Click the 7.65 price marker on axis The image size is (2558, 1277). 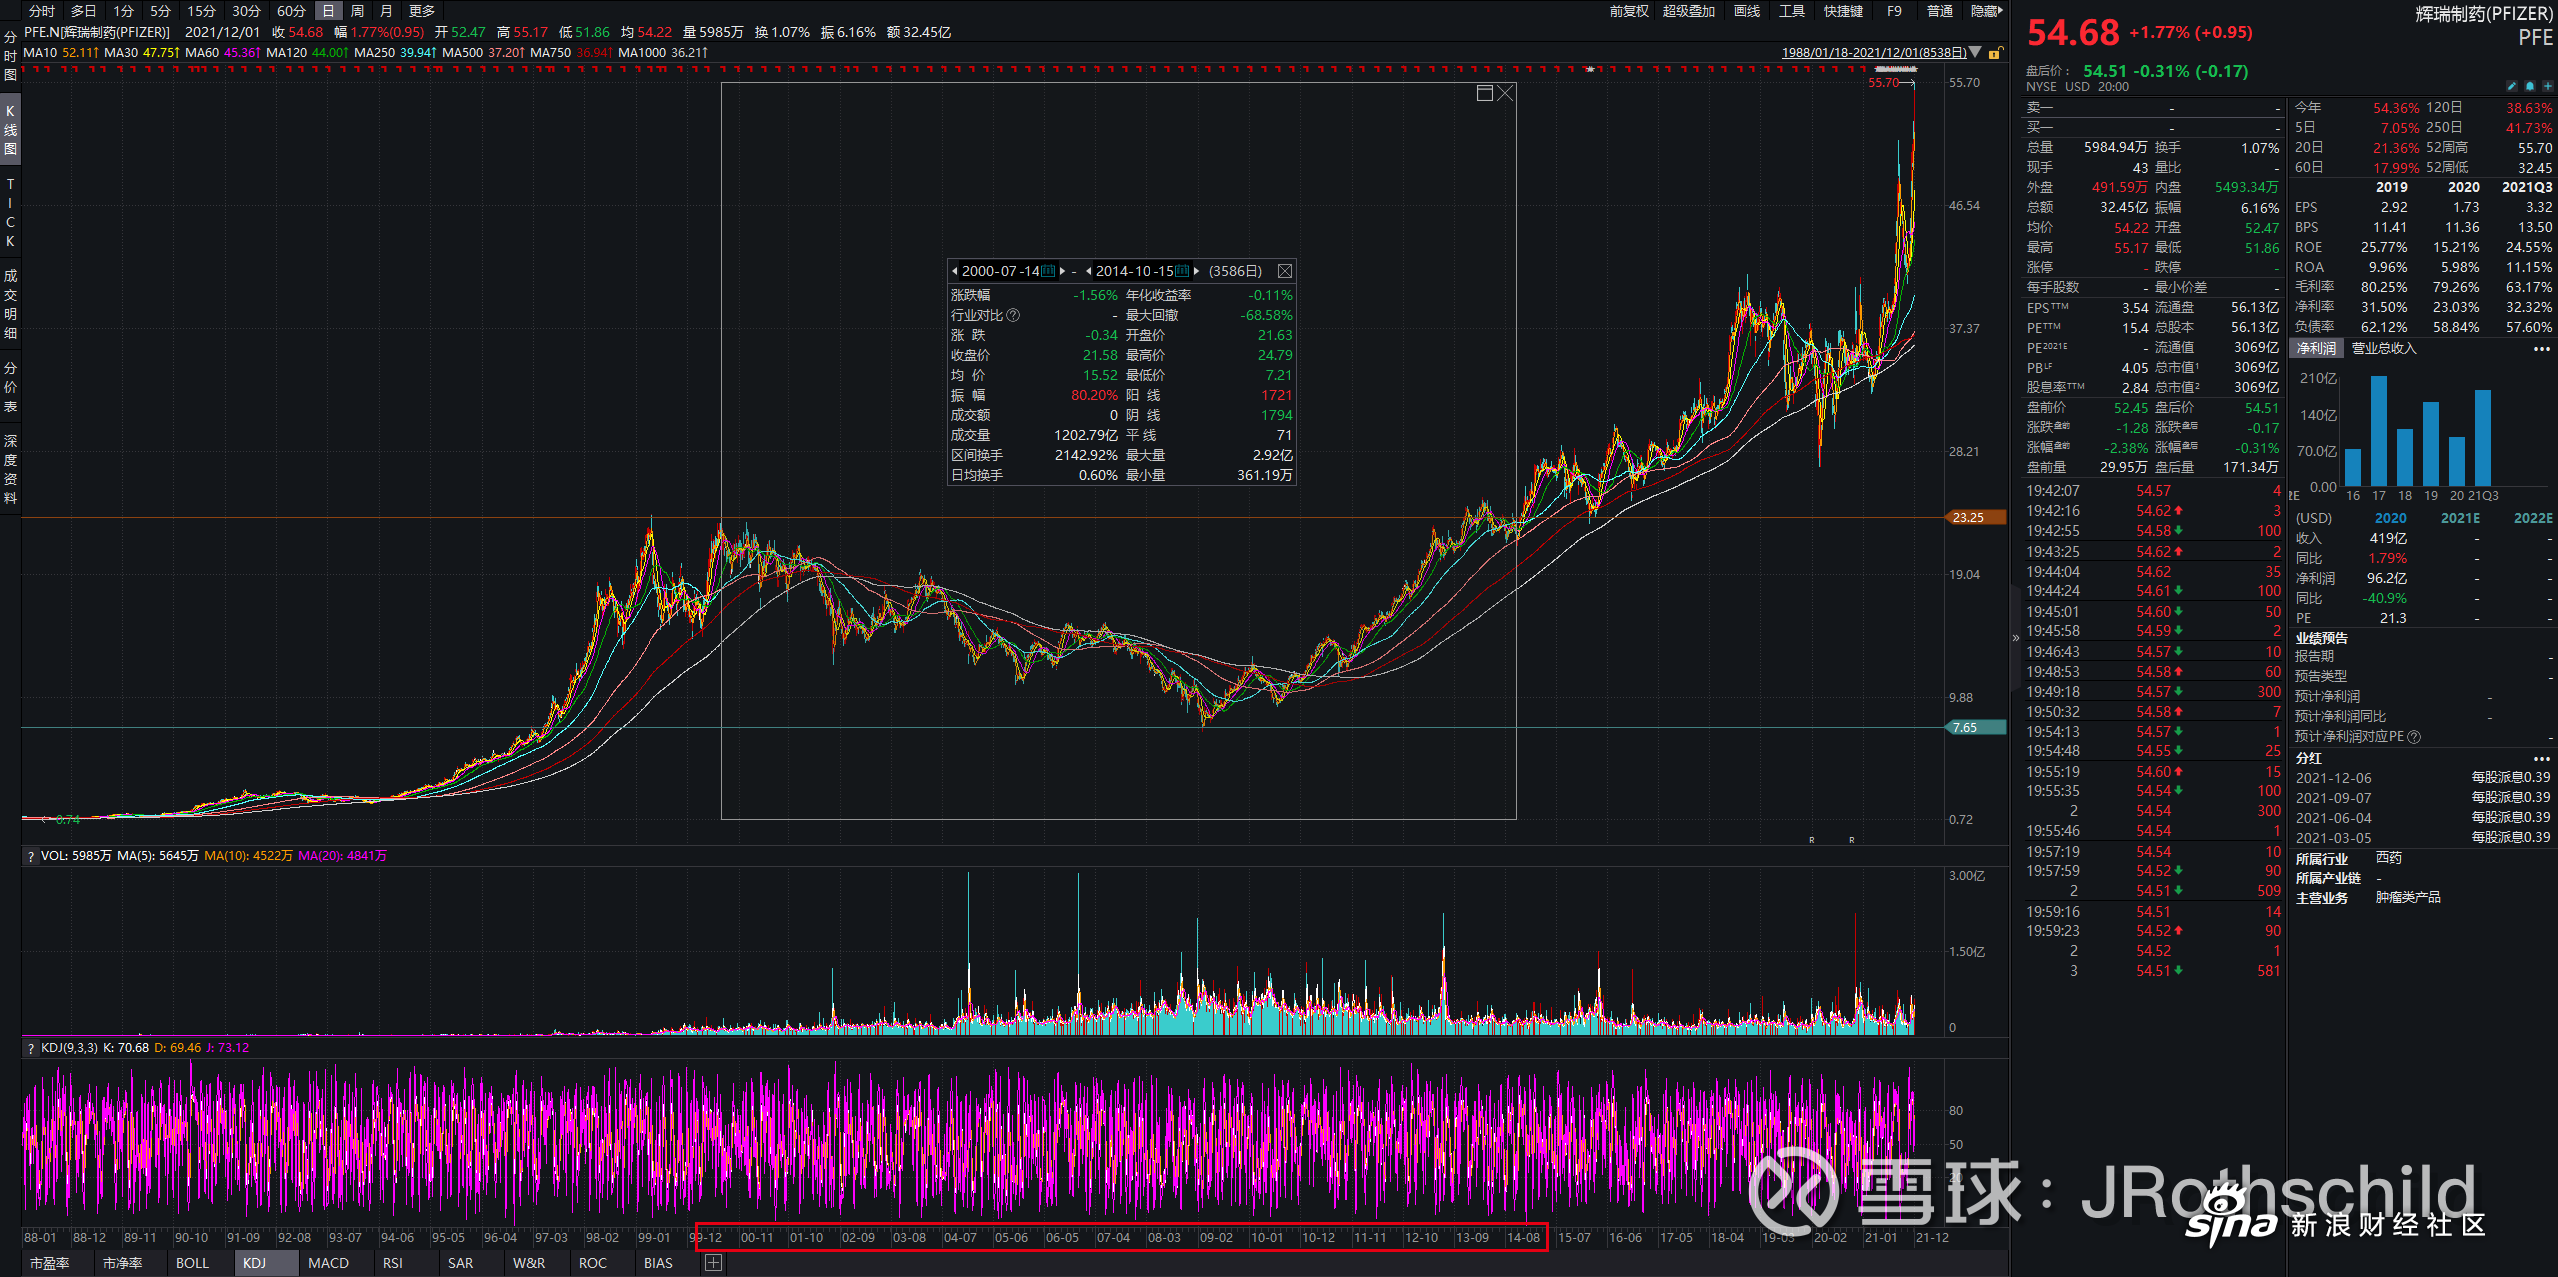(x=1974, y=728)
